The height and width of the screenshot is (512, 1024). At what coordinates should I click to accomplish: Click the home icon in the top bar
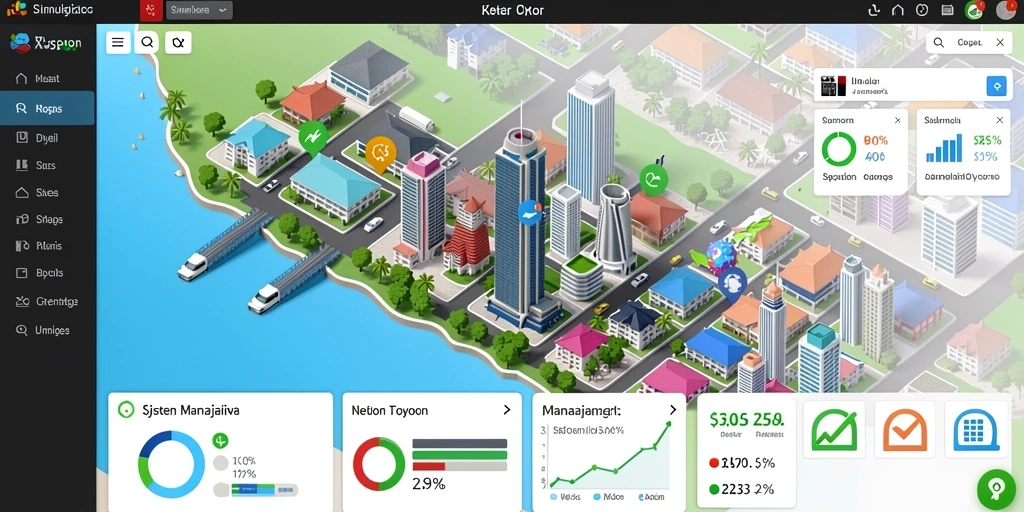coord(898,10)
